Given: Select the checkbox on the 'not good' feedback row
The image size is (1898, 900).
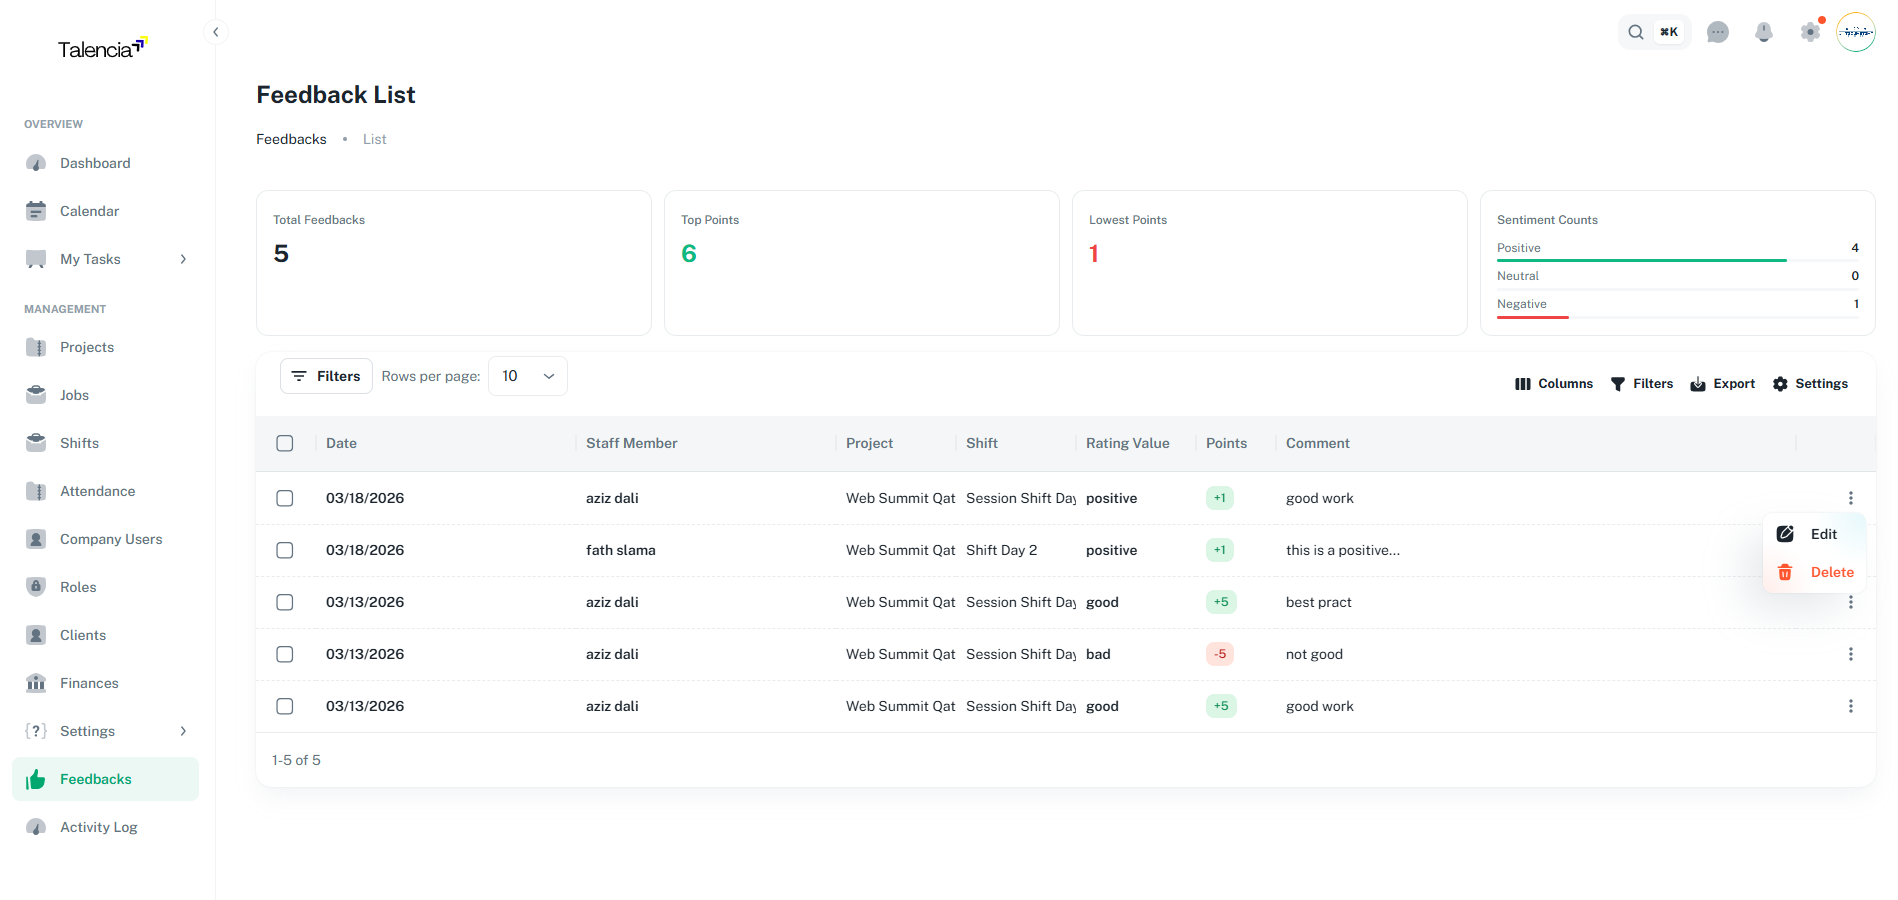Looking at the screenshot, I should tap(285, 654).
